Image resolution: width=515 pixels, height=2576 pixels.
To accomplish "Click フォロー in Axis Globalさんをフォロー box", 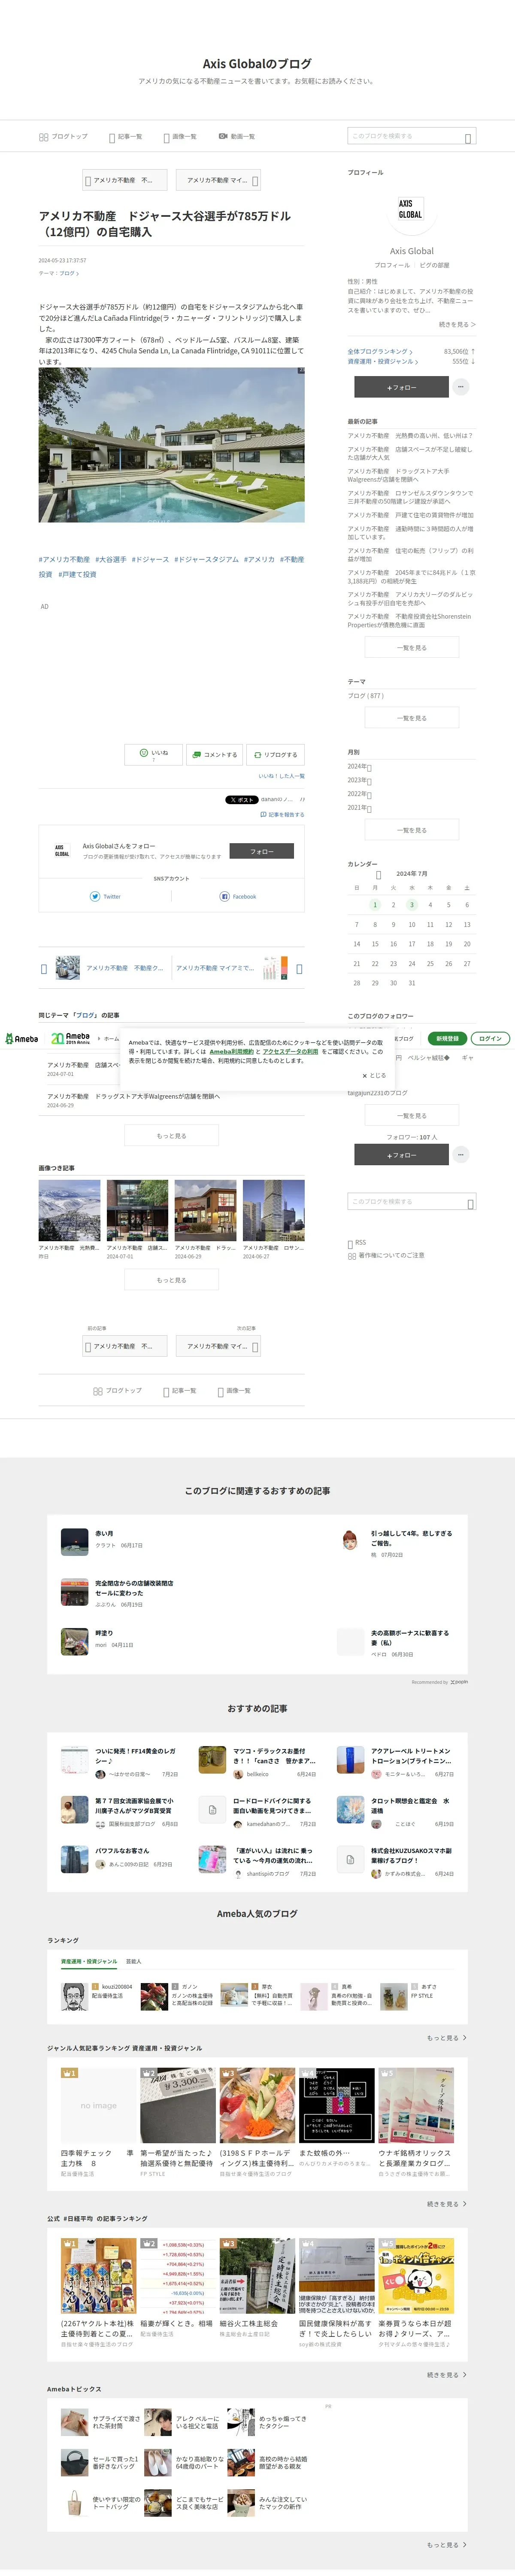I will (262, 851).
